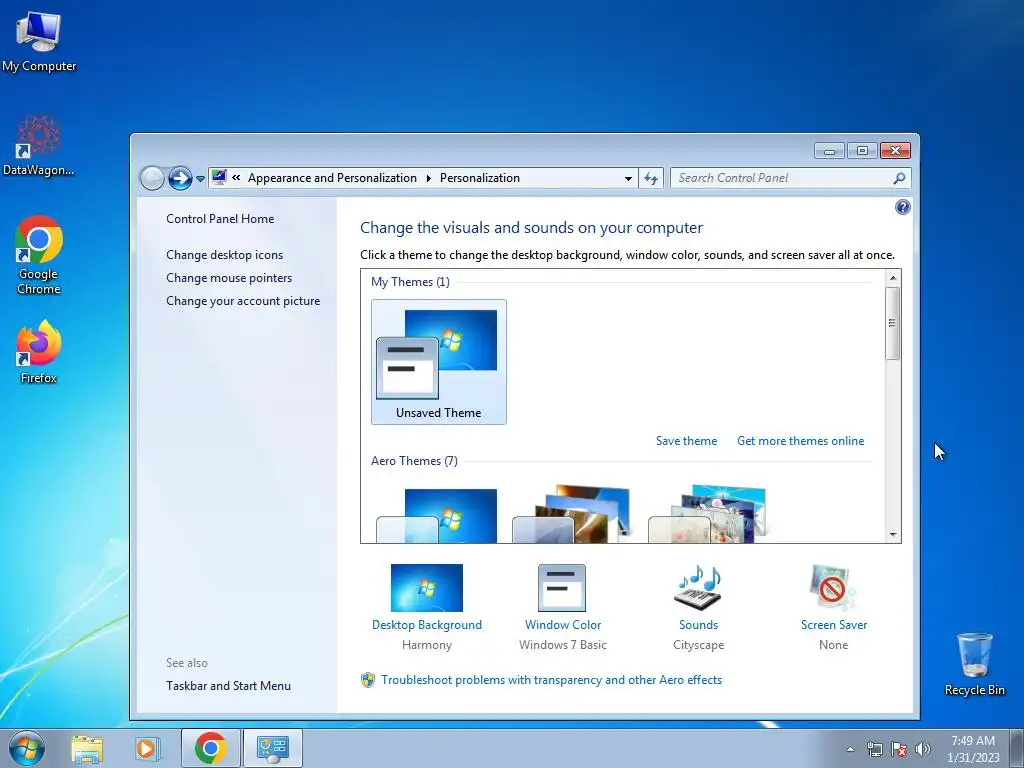Click Change mouse pointers link

click(x=229, y=278)
